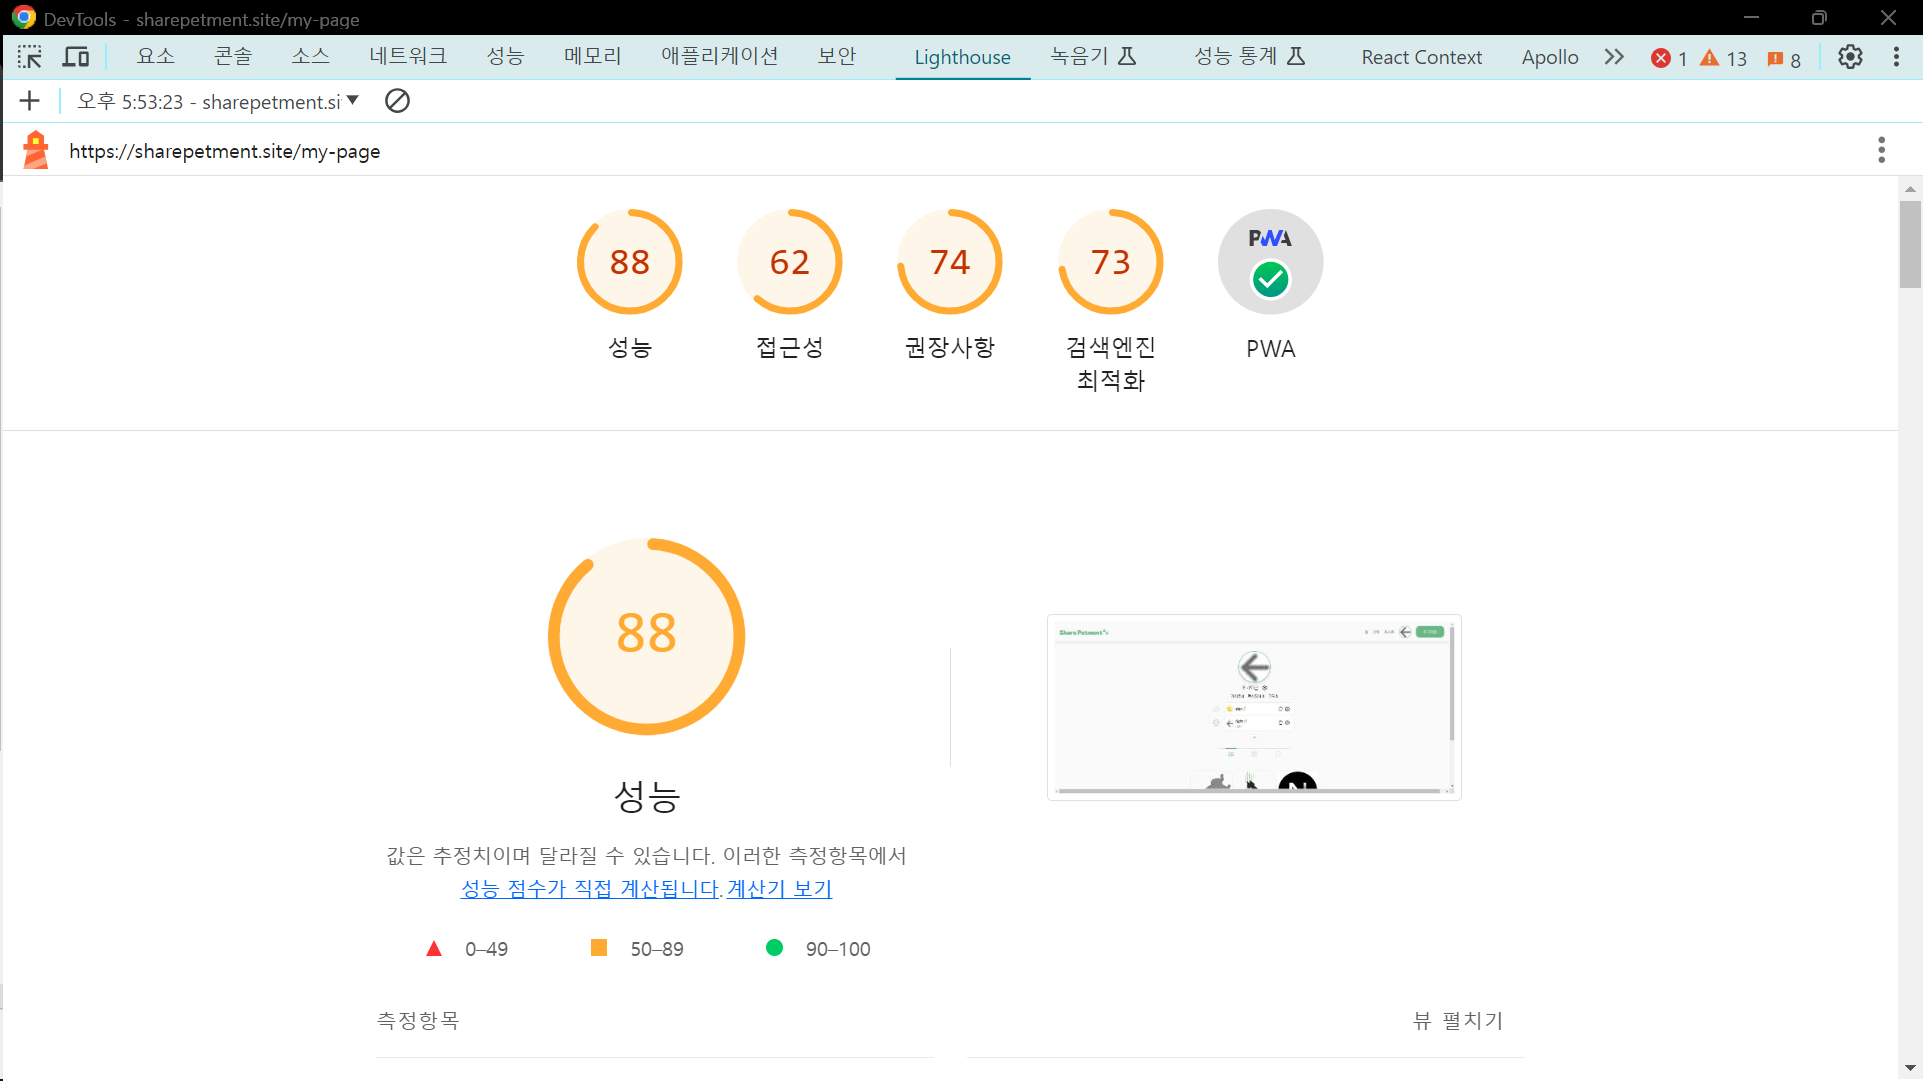Click the issues badge showing 8
This screenshot has width=1923, height=1081.
click(x=1784, y=58)
